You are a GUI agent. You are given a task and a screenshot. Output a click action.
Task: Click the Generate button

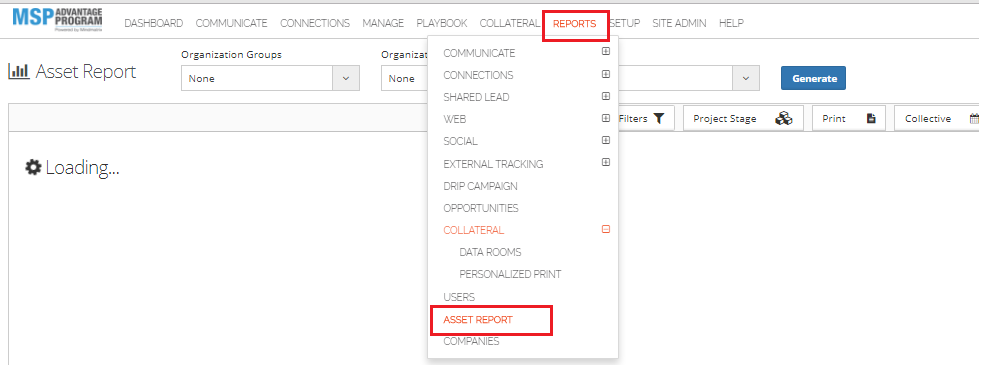813,78
